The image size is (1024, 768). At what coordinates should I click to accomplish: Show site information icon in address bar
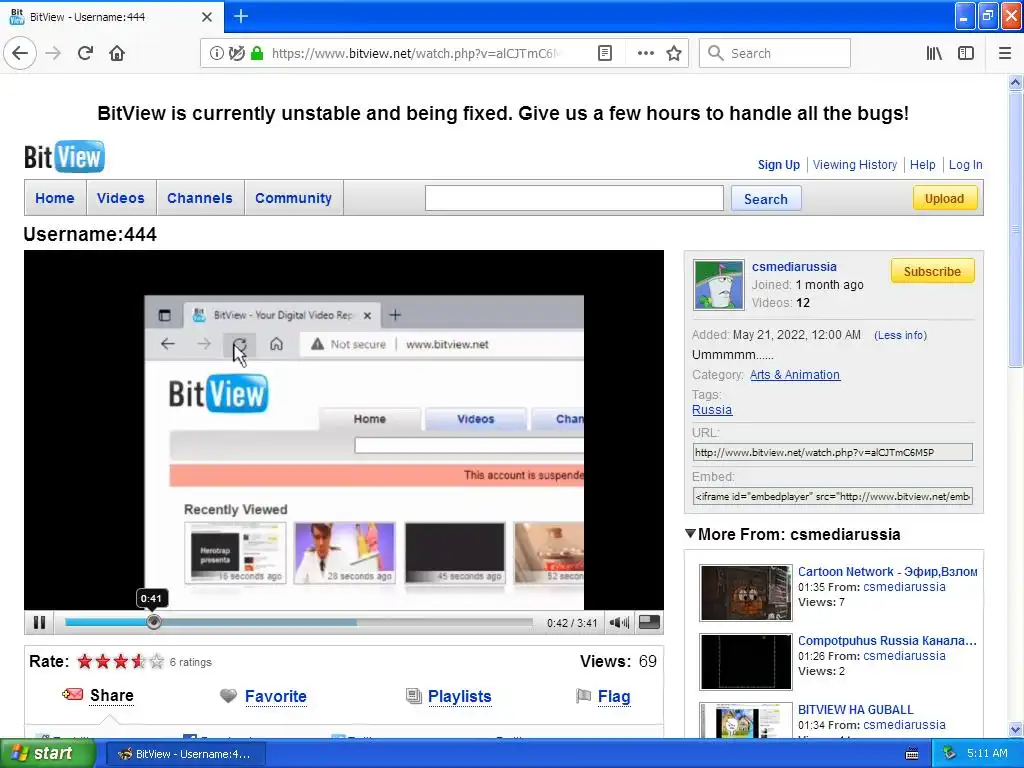pyautogui.click(x=216, y=53)
